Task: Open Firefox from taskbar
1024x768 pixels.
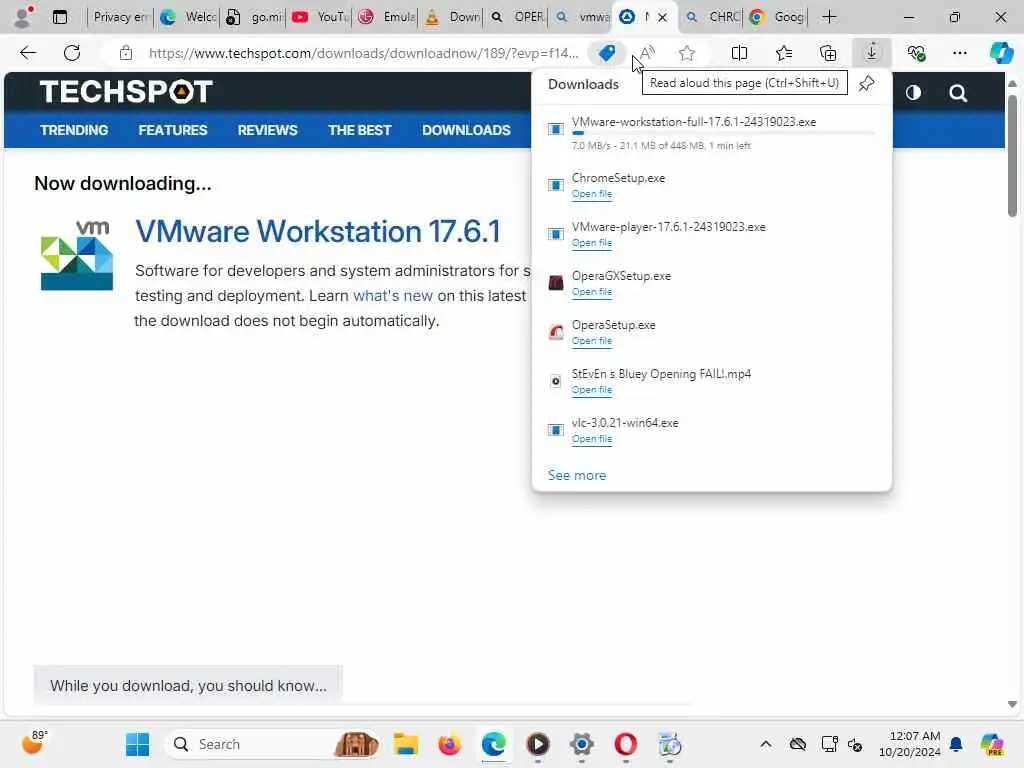Action: pyautogui.click(x=449, y=744)
